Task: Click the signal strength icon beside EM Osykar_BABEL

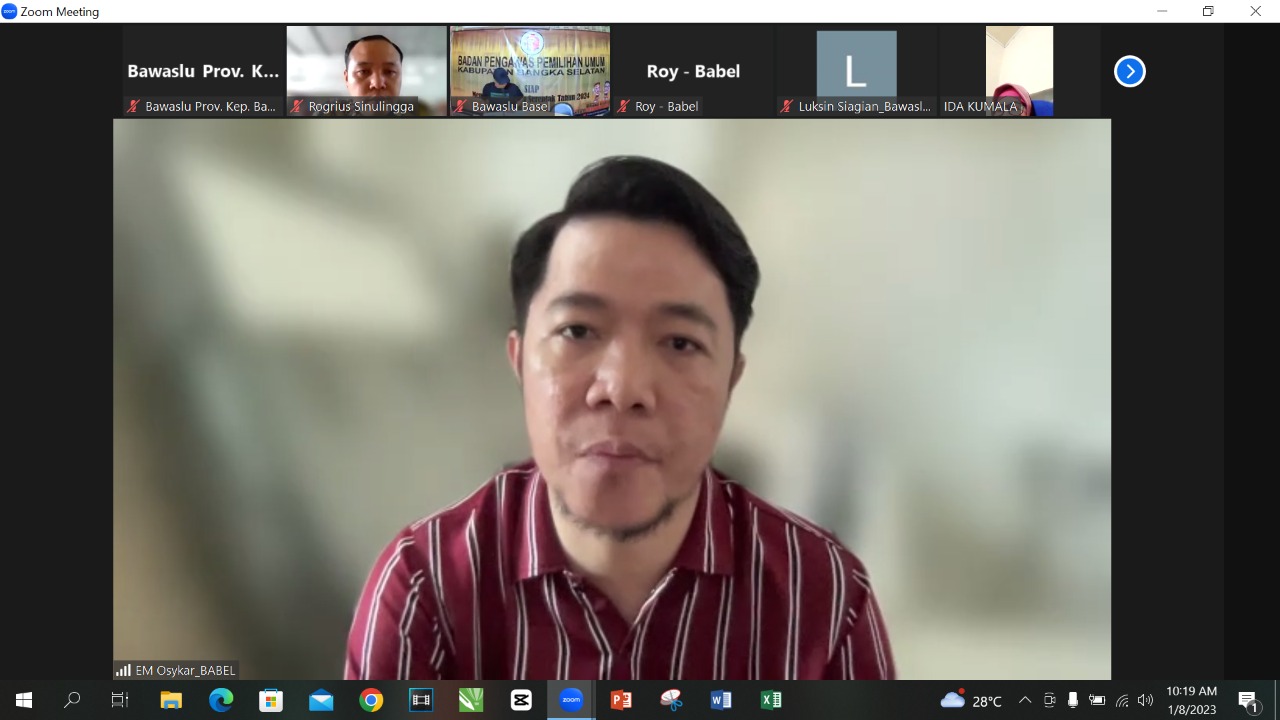Action: coord(123,670)
